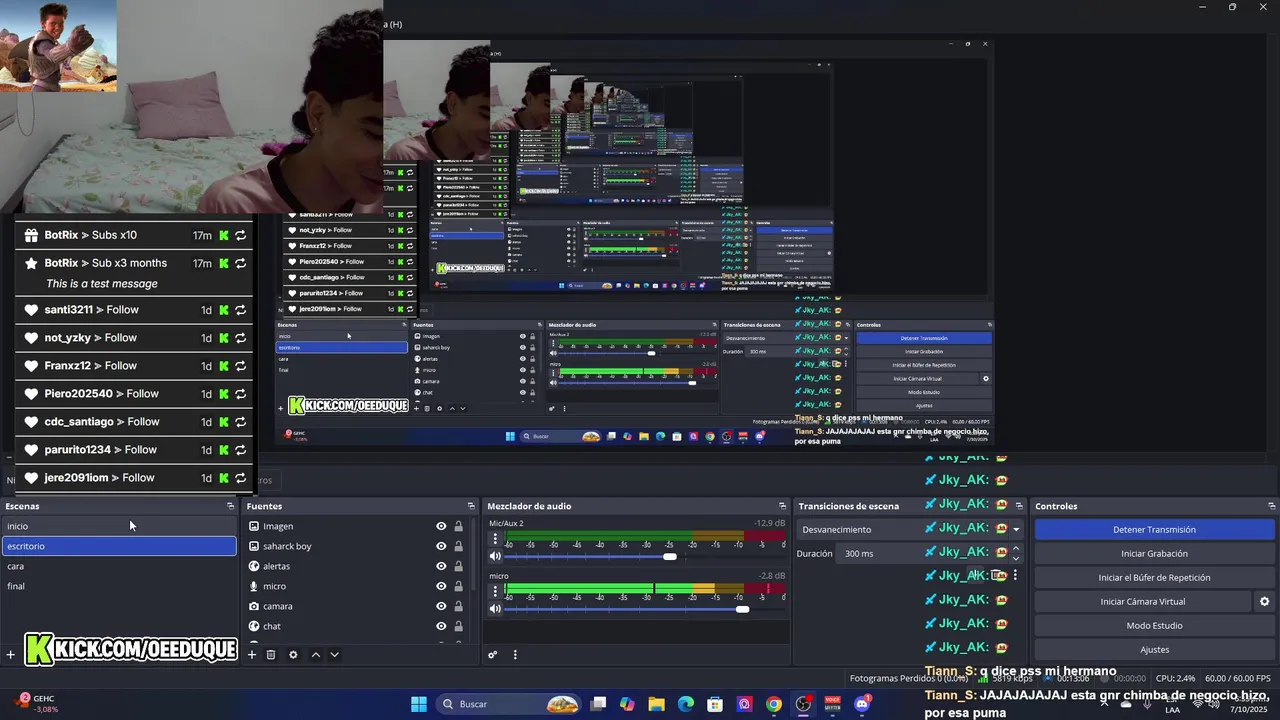
Task: Open the Desvanecimiento transition dropdown
Action: click(910, 529)
